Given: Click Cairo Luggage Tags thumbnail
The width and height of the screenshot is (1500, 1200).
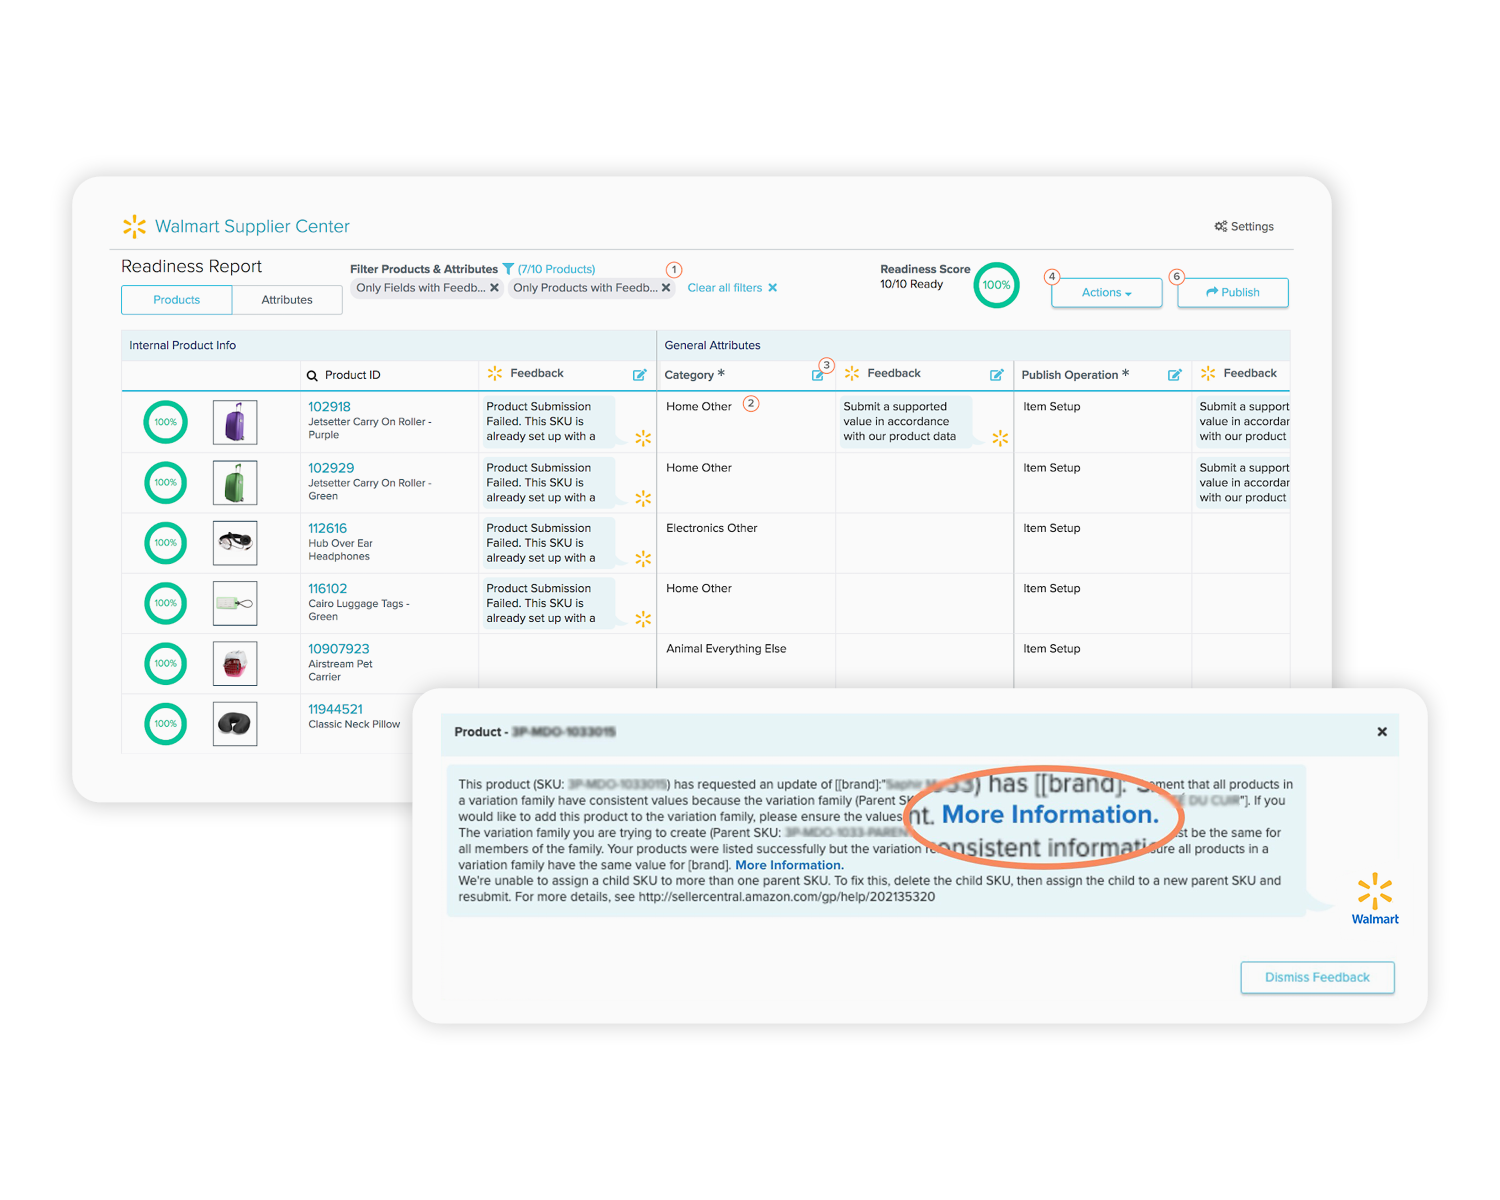Looking at the screenshot, I should [x=235, y=603].
